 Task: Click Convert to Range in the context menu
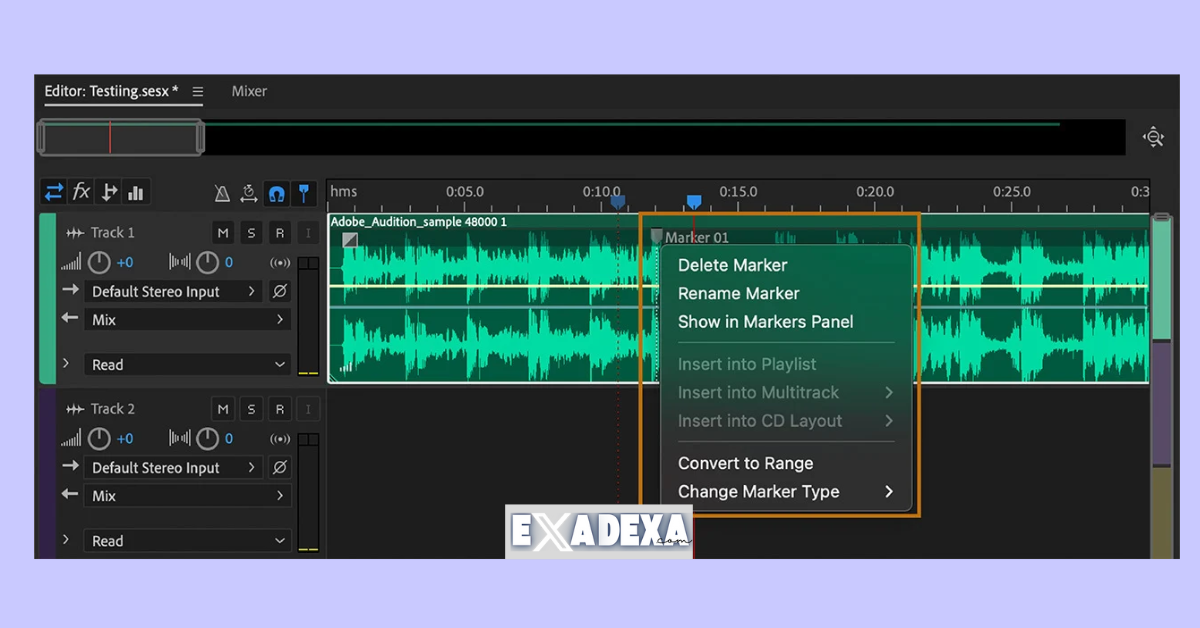744,463
